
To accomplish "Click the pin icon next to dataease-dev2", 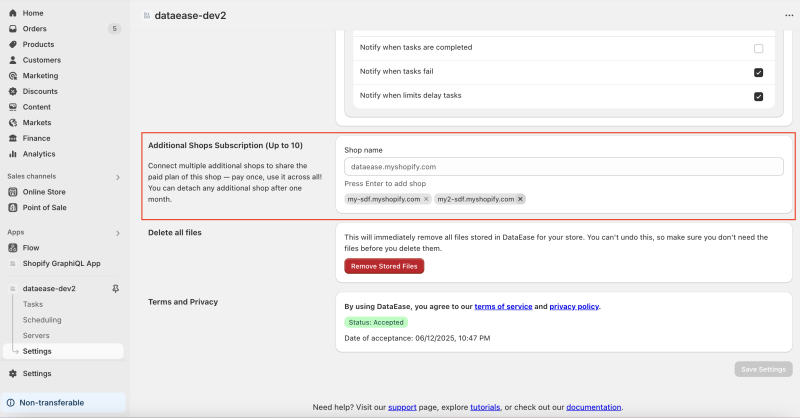I will point(116,288).
